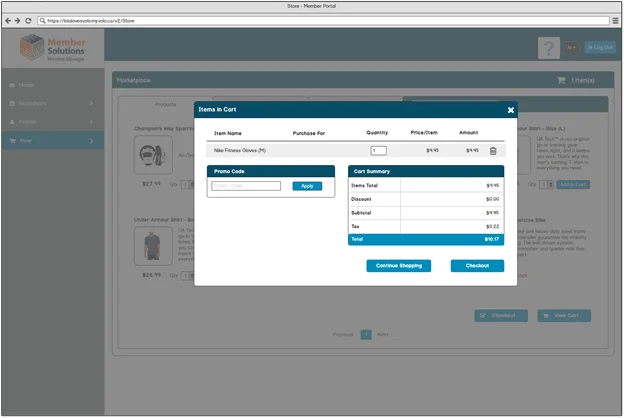Viewport: 624px width, 418px height.
Task: Open sparring gear product thumbnail
Action: point(153,155)
